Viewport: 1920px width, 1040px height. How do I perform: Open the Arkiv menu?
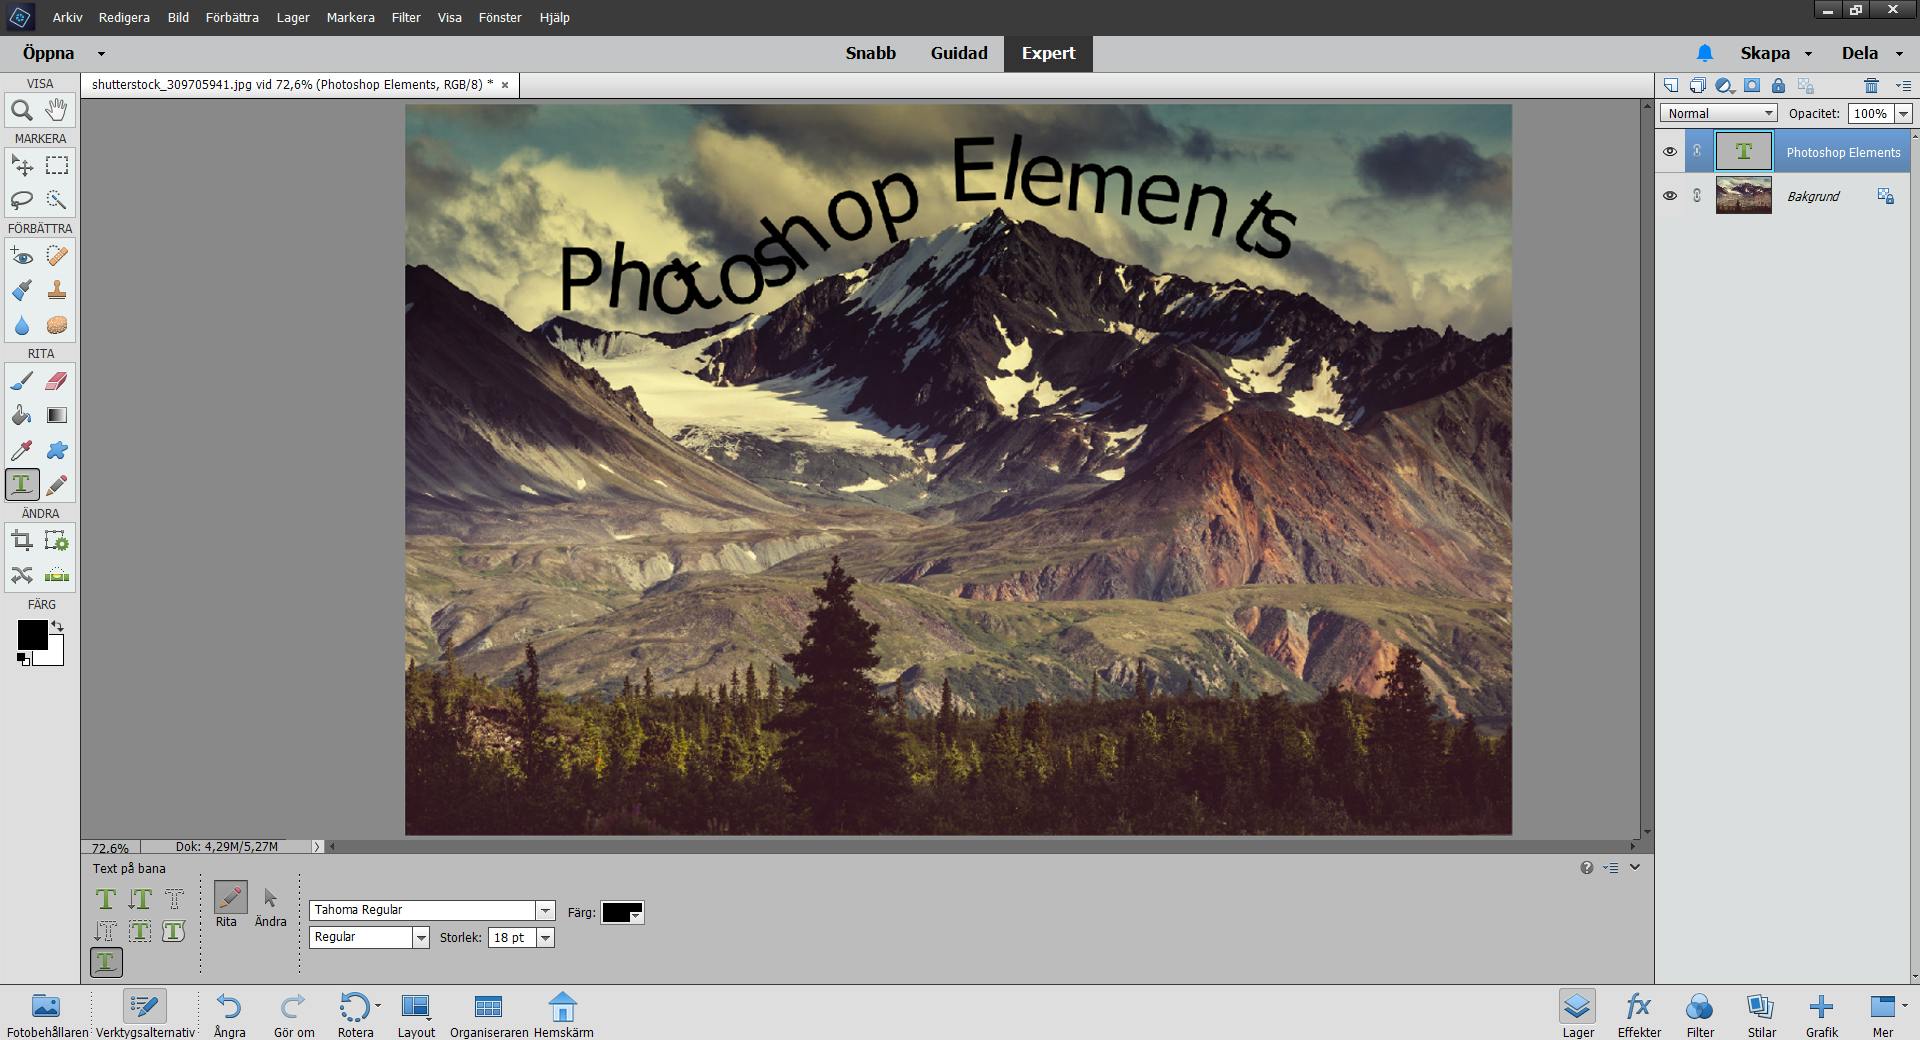[68, 17]
